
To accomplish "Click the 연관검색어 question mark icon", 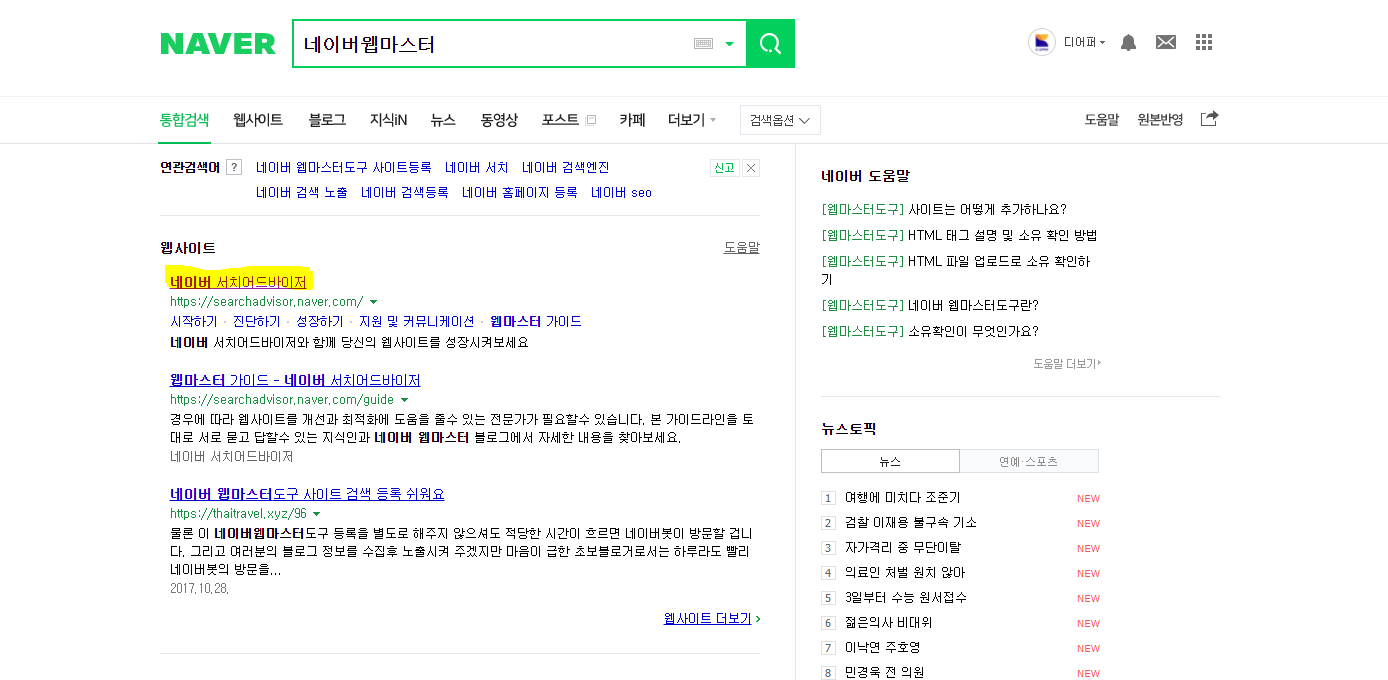I will (x=234, y=168).
